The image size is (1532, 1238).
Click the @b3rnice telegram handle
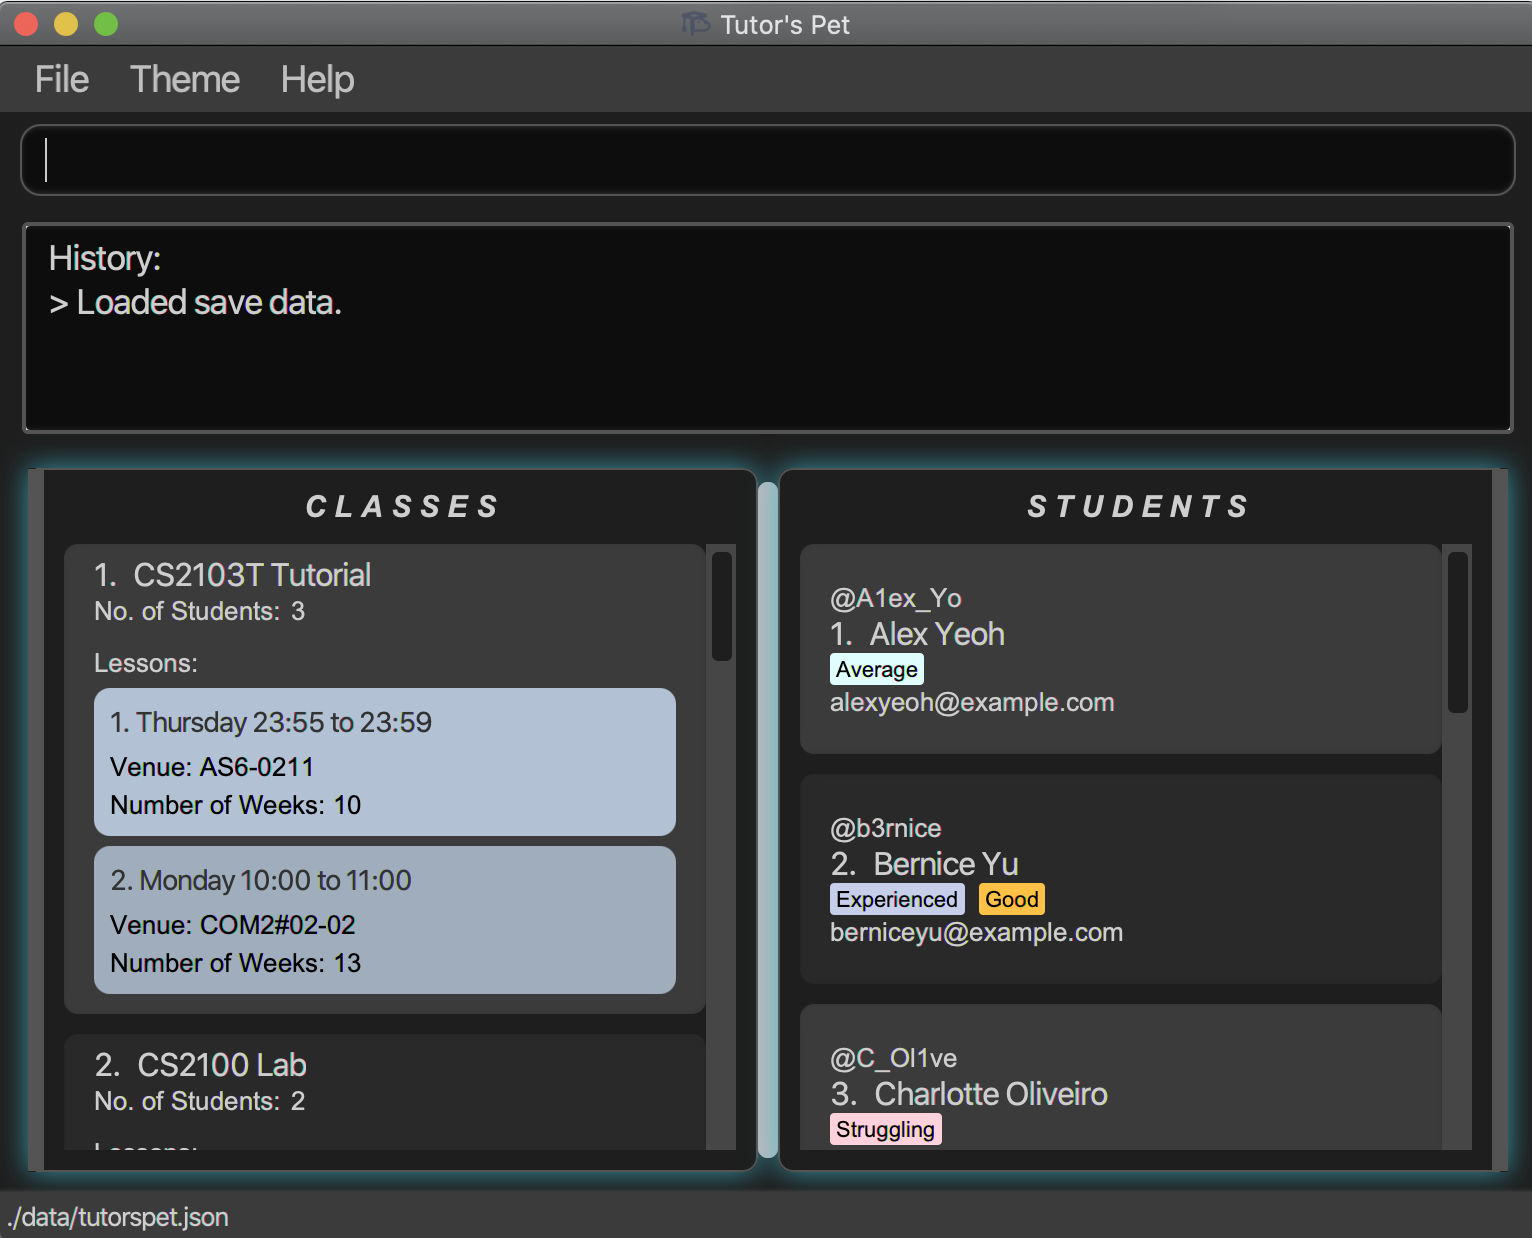click(x=886, y=828)
